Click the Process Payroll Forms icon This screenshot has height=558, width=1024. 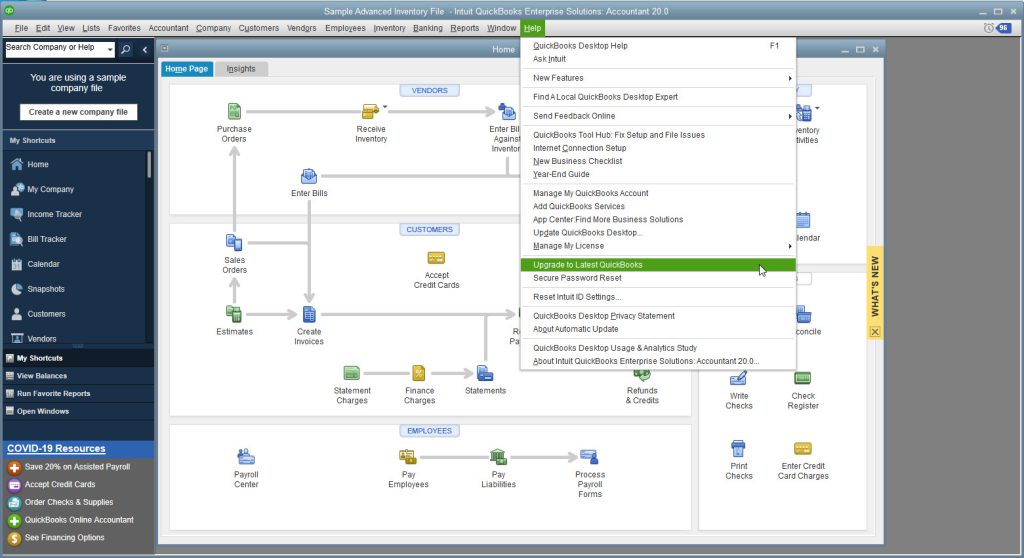589,457
